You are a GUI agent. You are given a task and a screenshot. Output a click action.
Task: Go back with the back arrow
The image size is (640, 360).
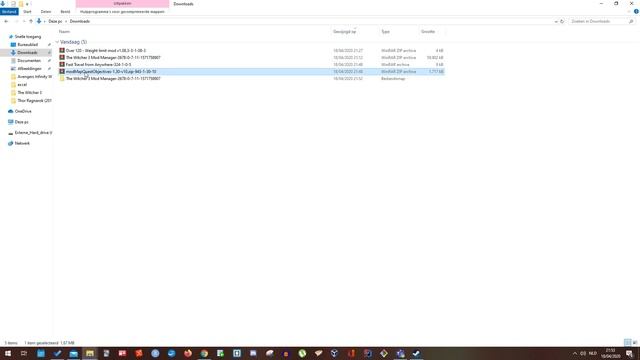coord(6,21)
